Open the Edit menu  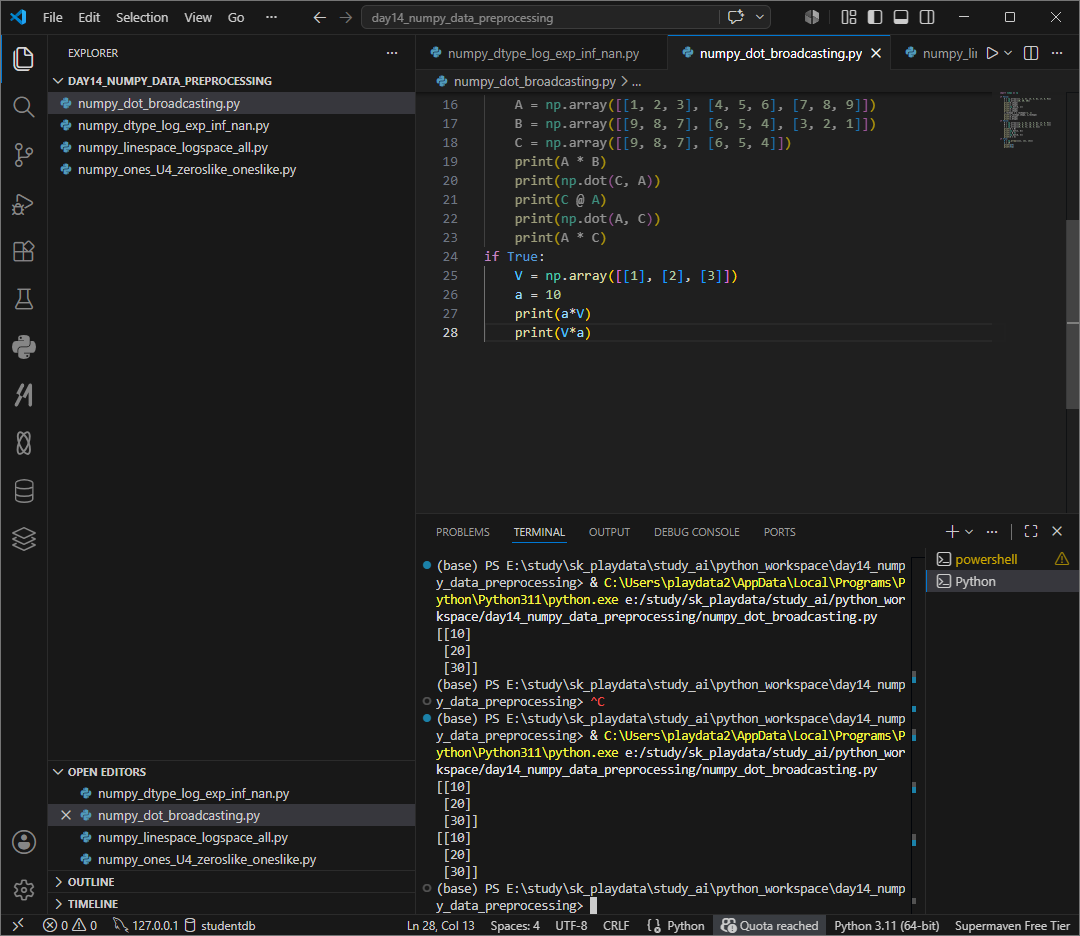point(89,17)
